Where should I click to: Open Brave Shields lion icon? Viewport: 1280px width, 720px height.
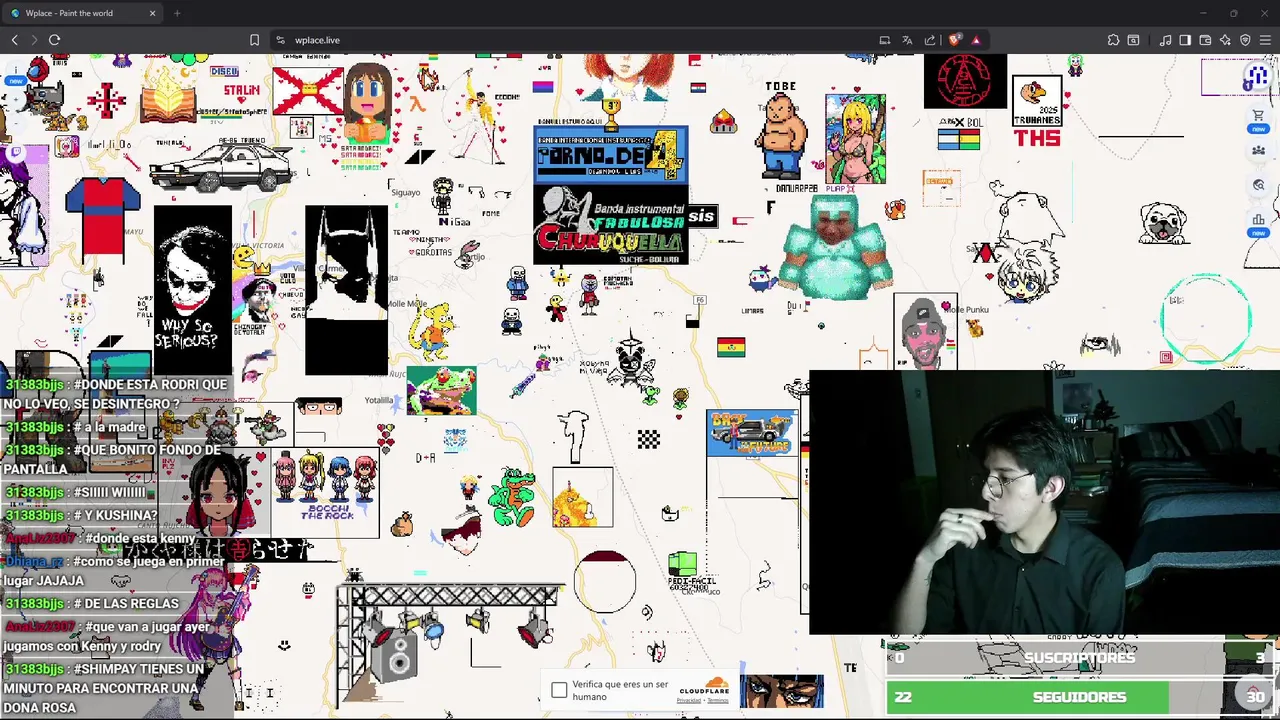(954, 40)
